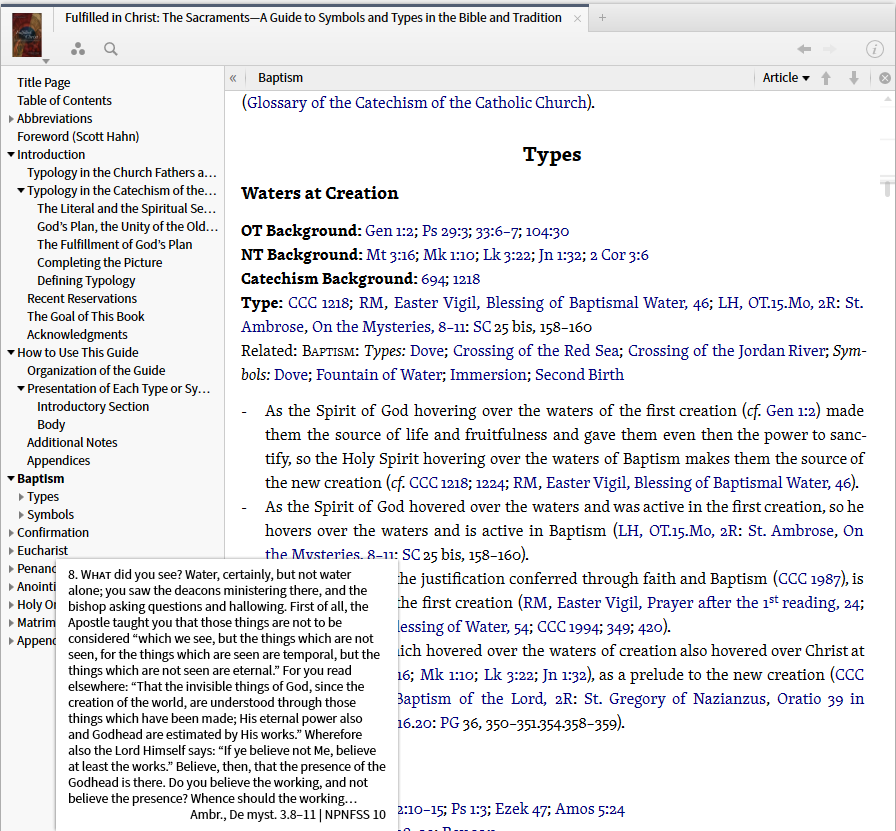
Task: Open the book cover dropdown arrow
Action: (46, 61)
